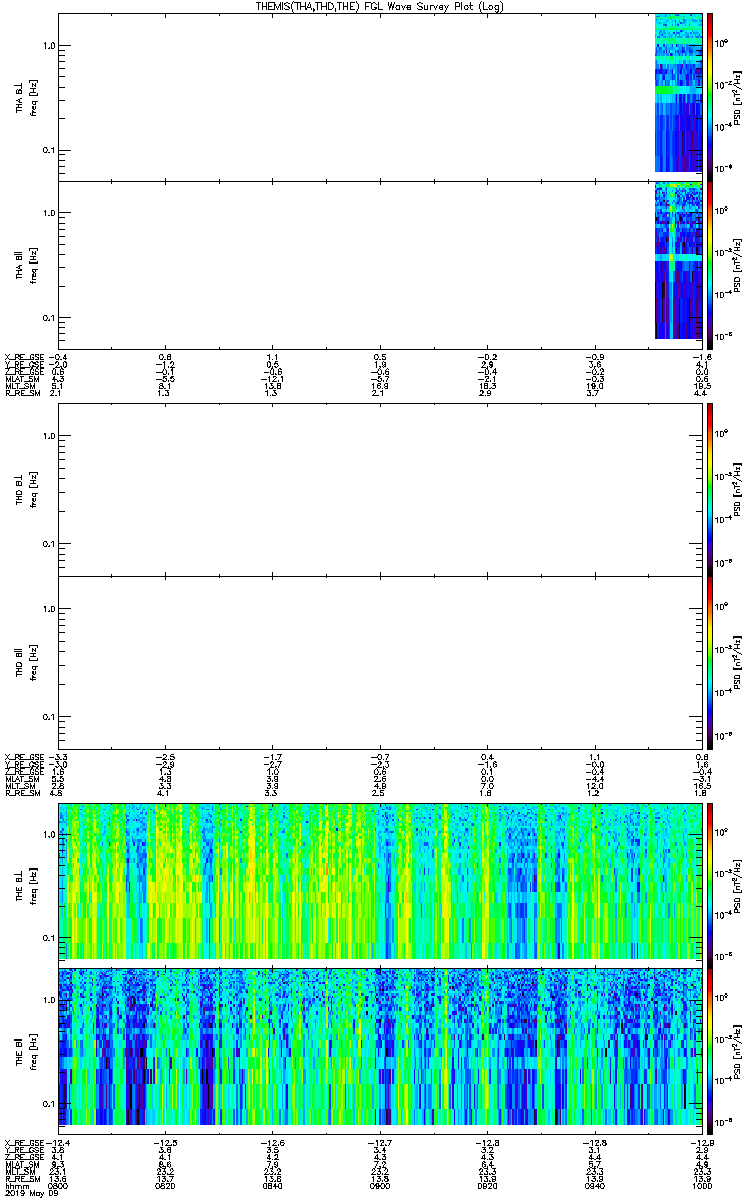This screenshot has height=1200, width=750.
Task: Click the "0.1" frequency tick of THE B∥ panel
Action: pyautogui.click(x=47, y=1104)
